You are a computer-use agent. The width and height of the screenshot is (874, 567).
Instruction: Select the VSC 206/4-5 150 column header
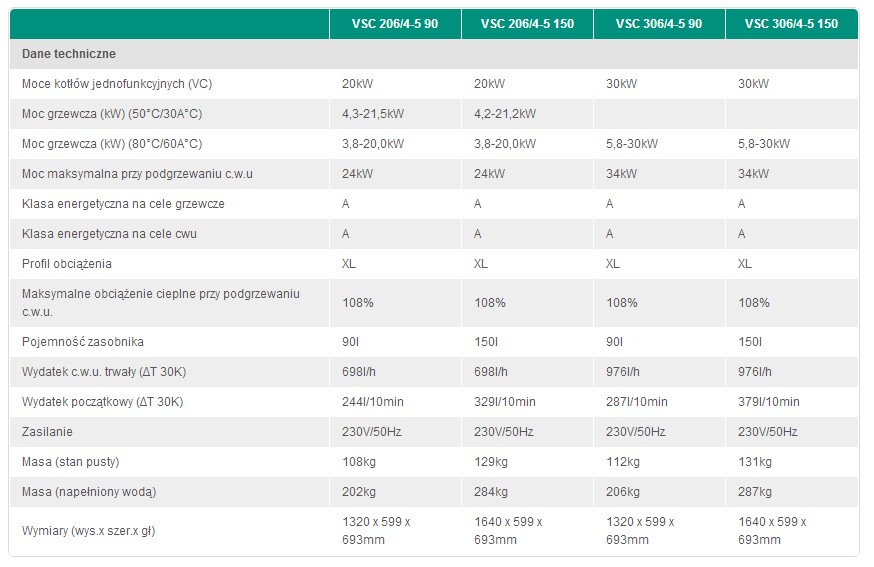click(527, 24)
